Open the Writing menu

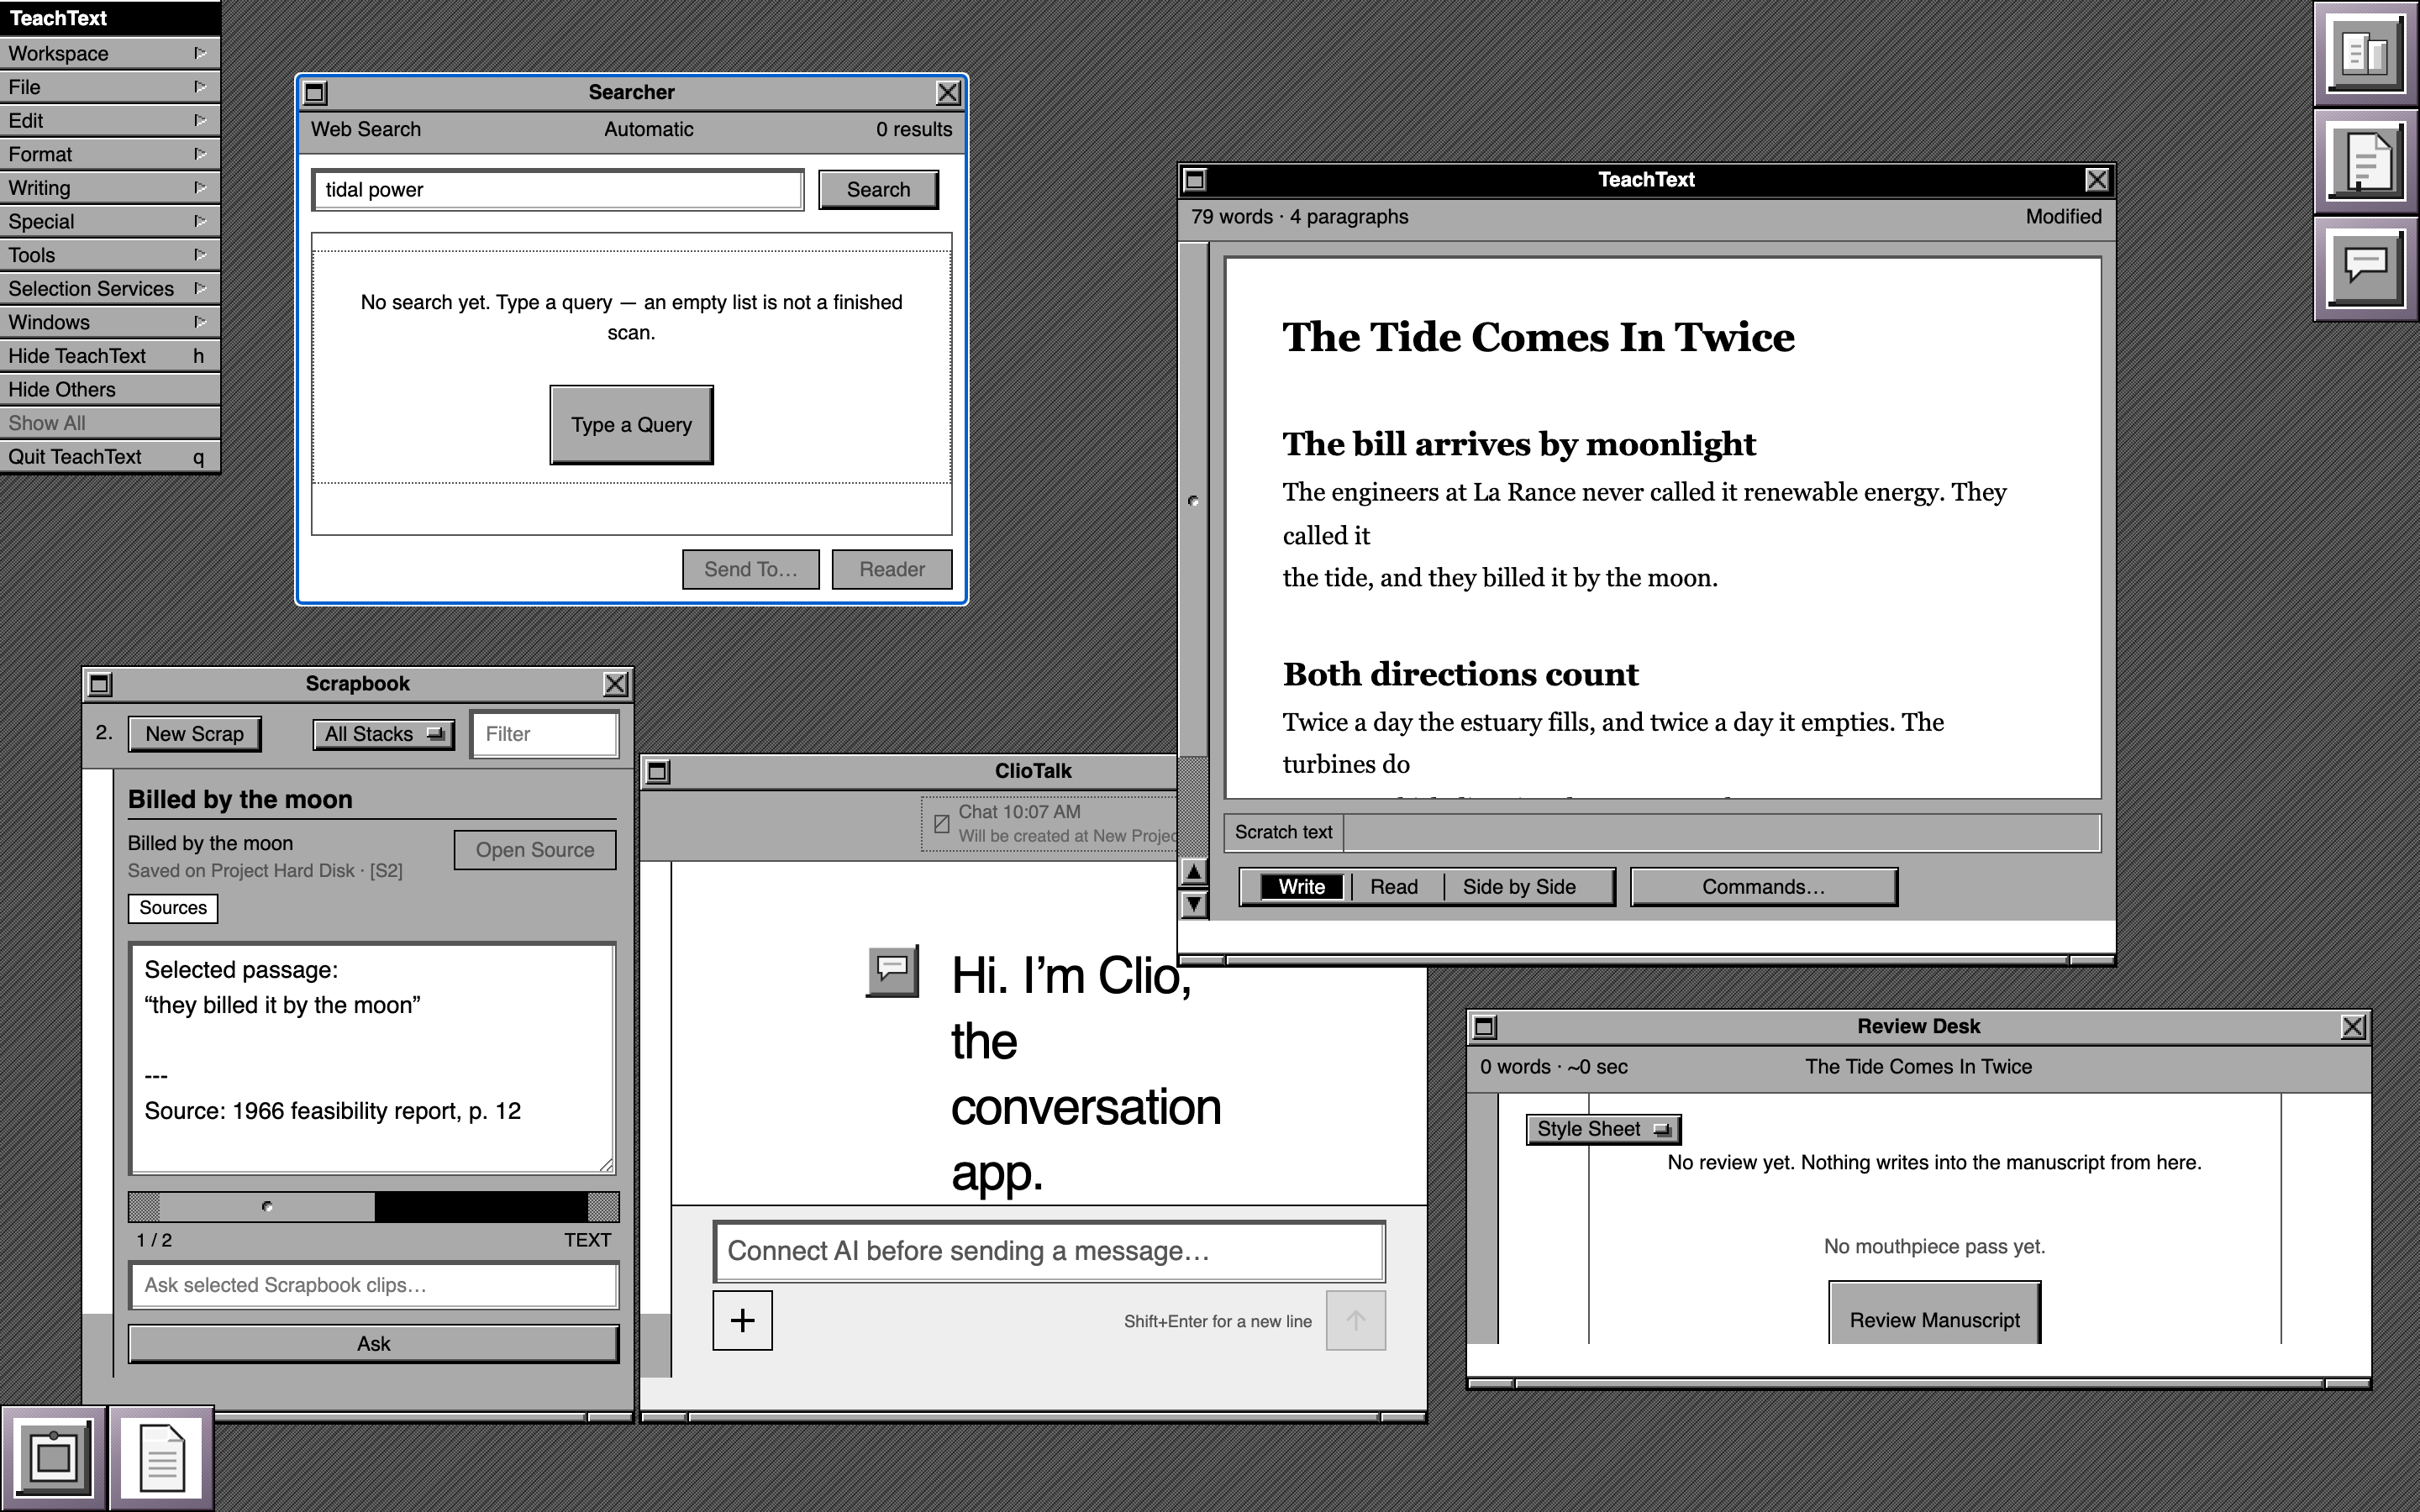pyautogui.click(x=110, y=187)
